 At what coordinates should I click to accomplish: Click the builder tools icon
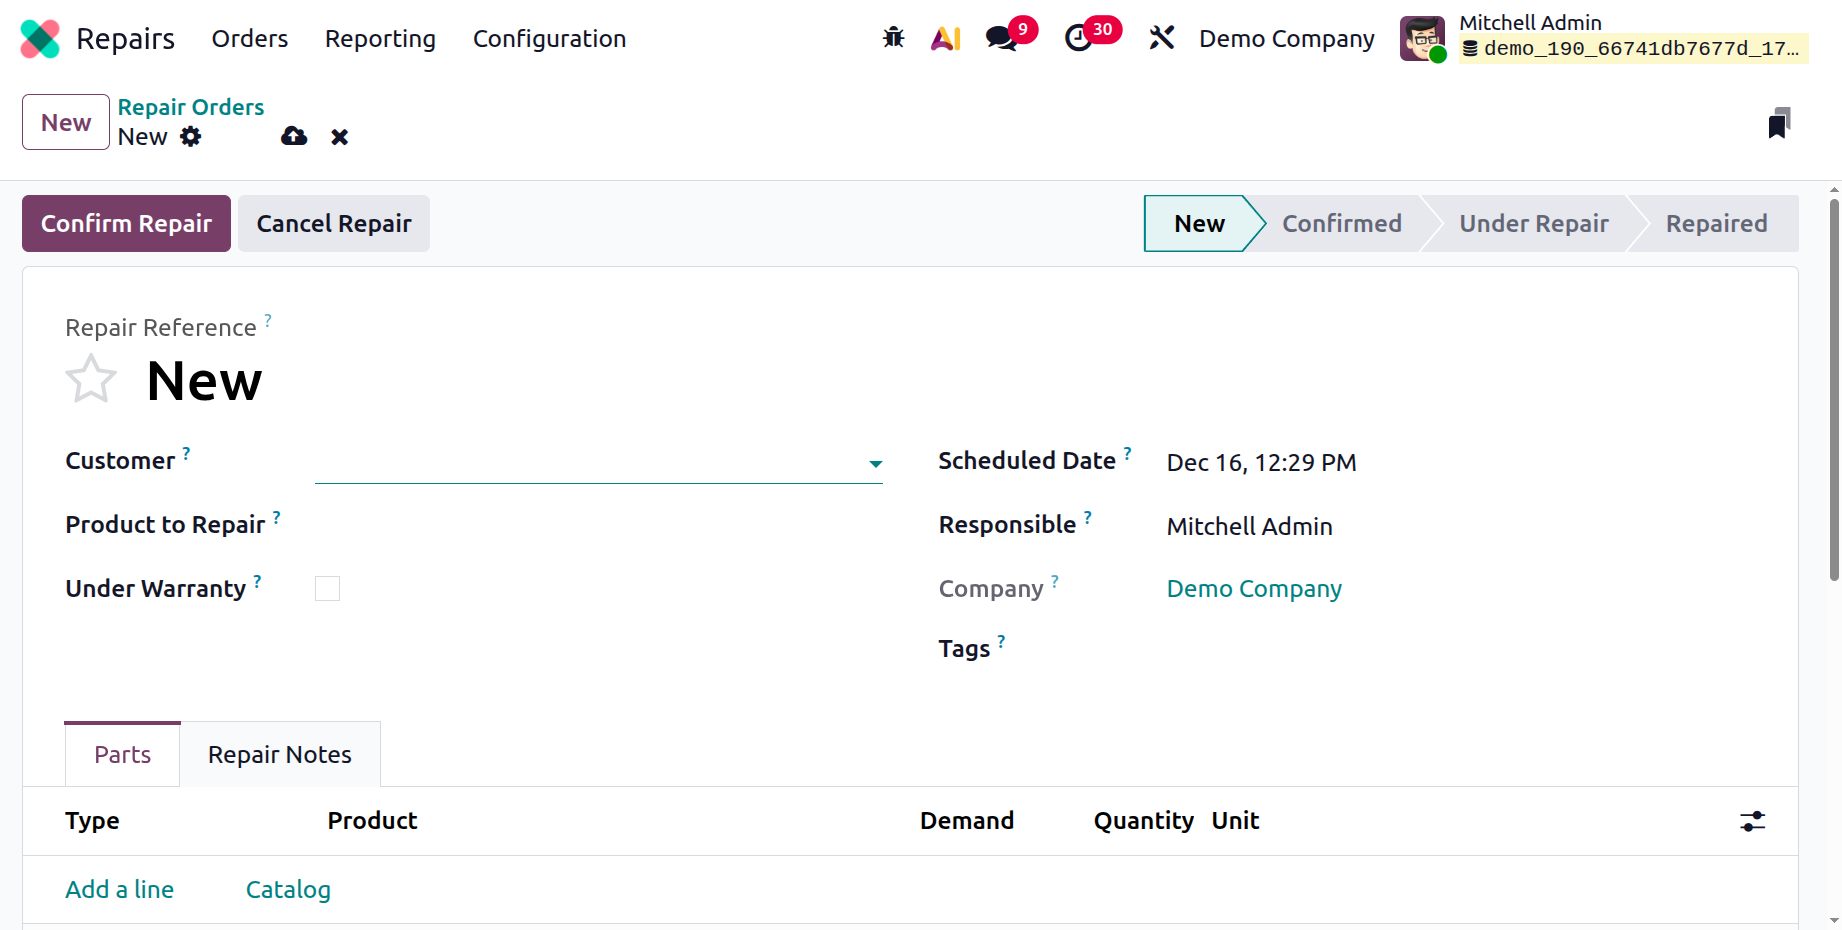tap(1161, 37)
